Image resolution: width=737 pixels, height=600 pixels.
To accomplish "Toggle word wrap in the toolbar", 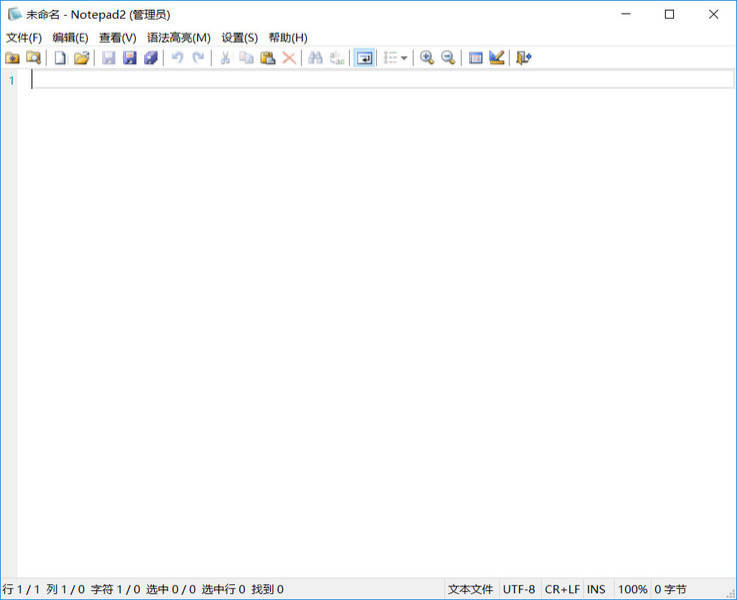I will (364, 58).
